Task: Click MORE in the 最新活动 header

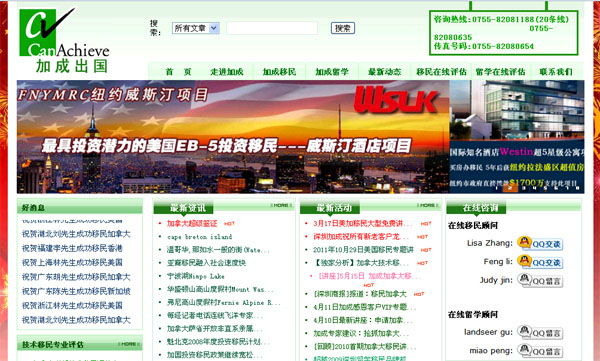Action: 428,206
